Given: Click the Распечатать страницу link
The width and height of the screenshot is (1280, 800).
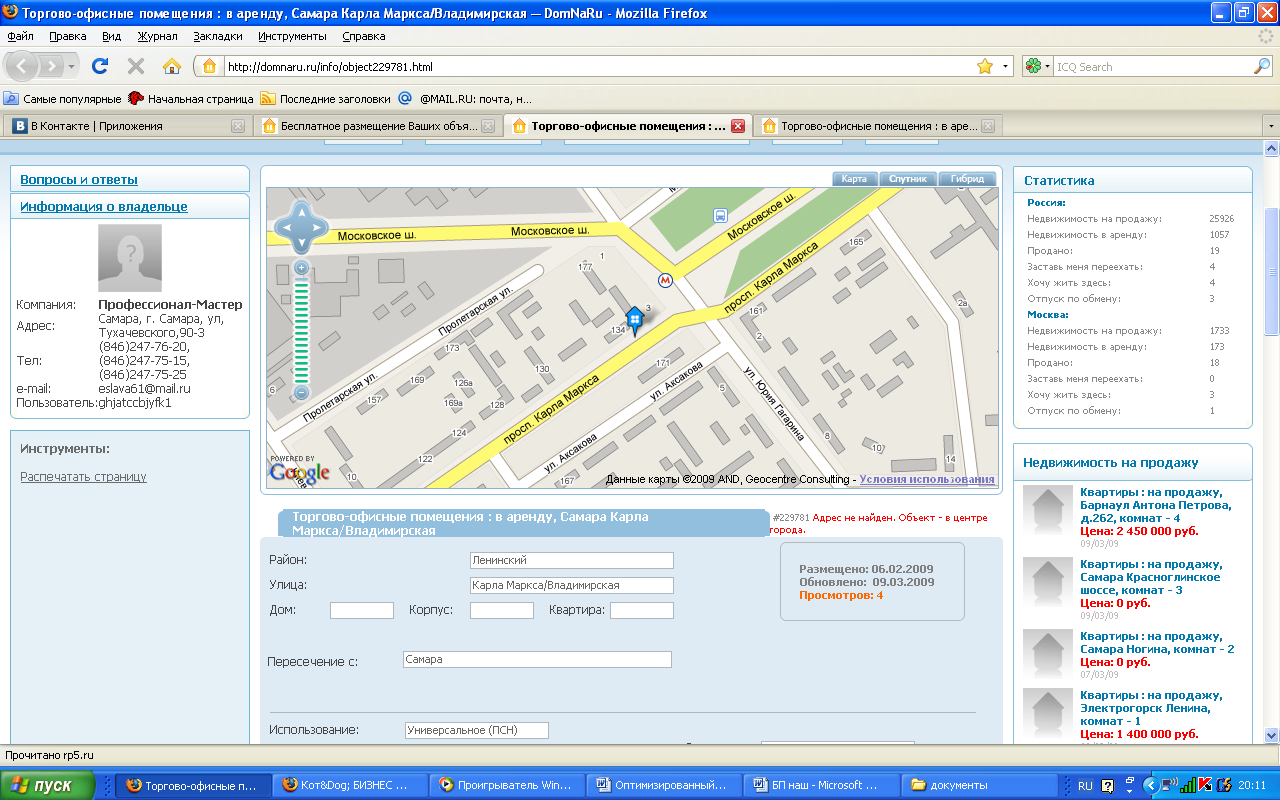Looking at the screenshot, I should 83,477.
